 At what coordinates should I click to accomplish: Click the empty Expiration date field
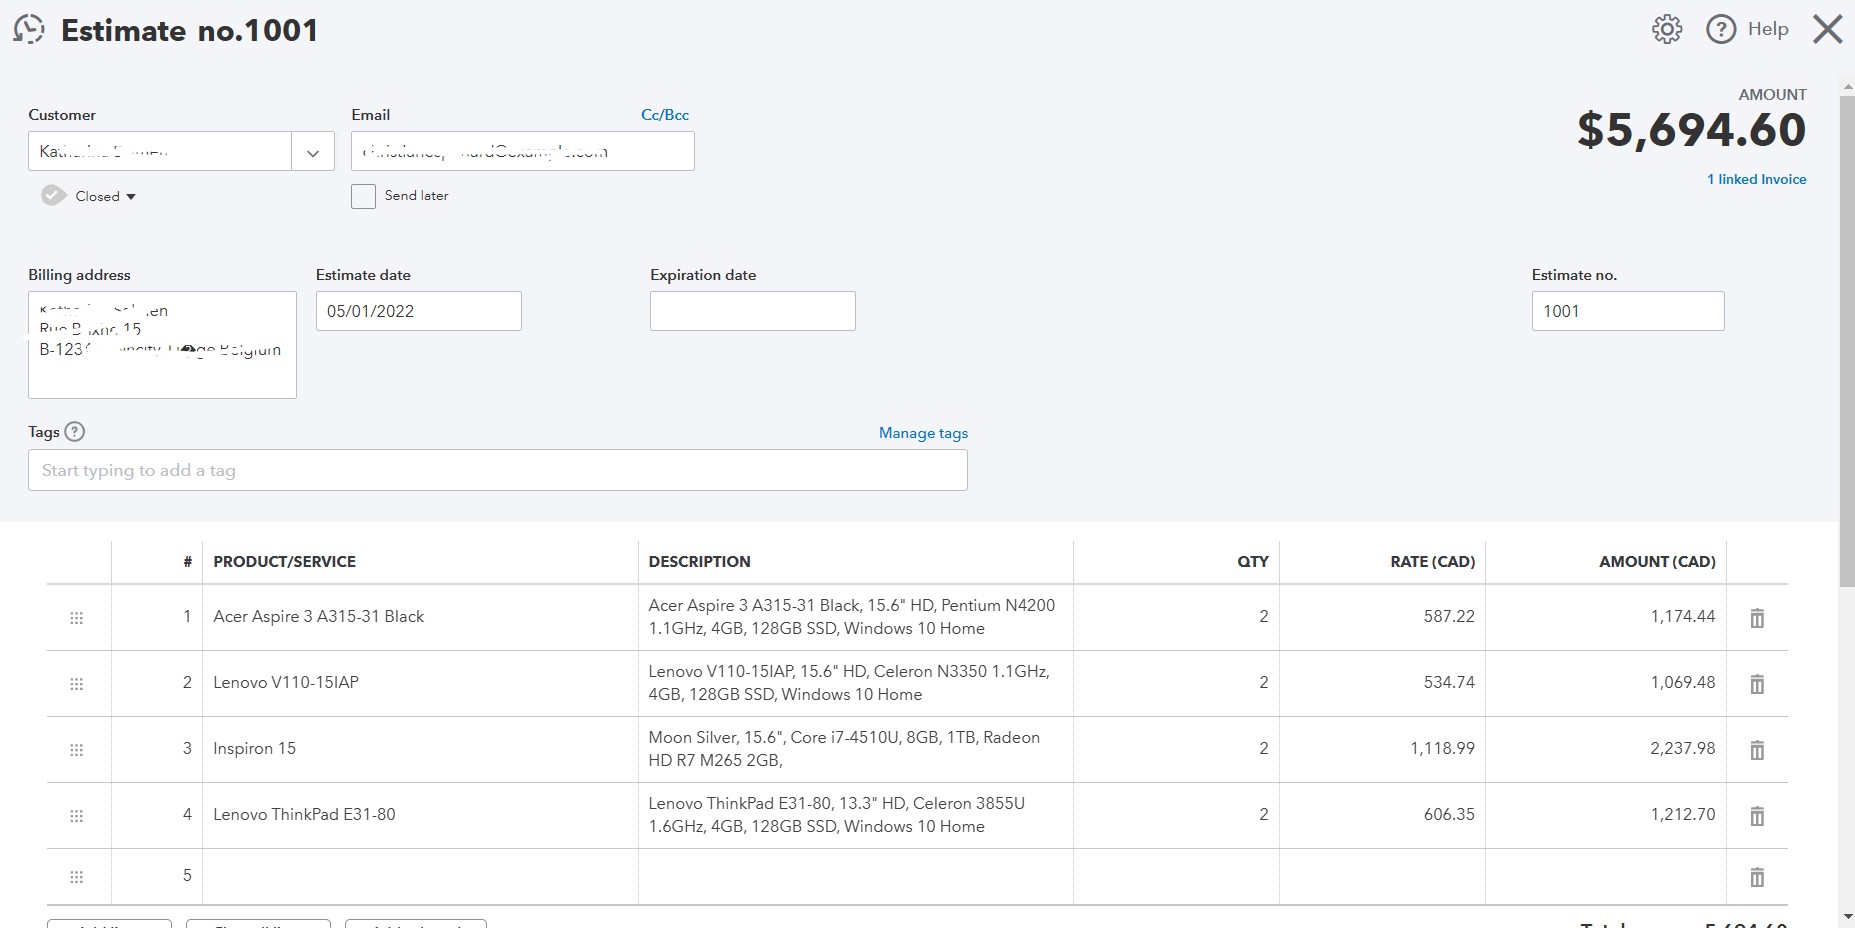point(752,311)
